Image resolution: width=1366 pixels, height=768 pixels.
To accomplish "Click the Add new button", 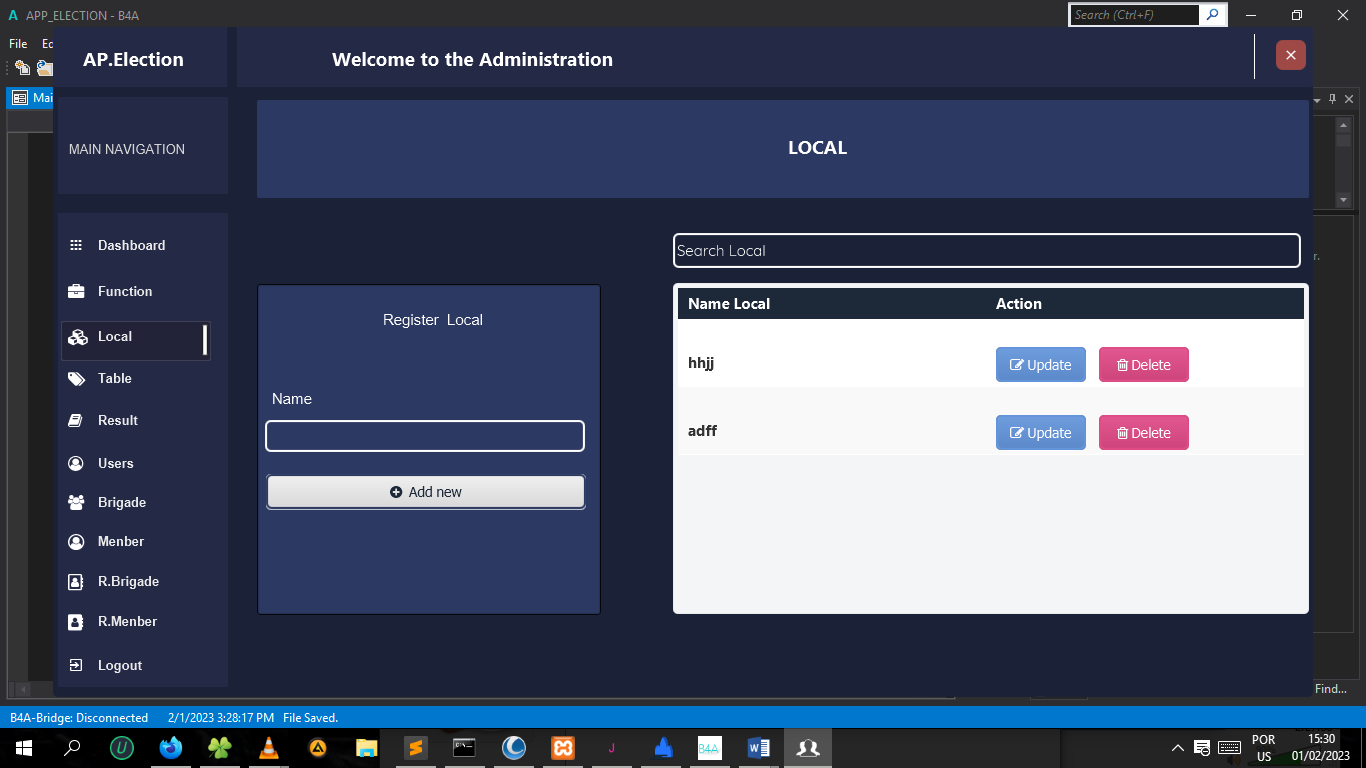I will click(426, 492).
